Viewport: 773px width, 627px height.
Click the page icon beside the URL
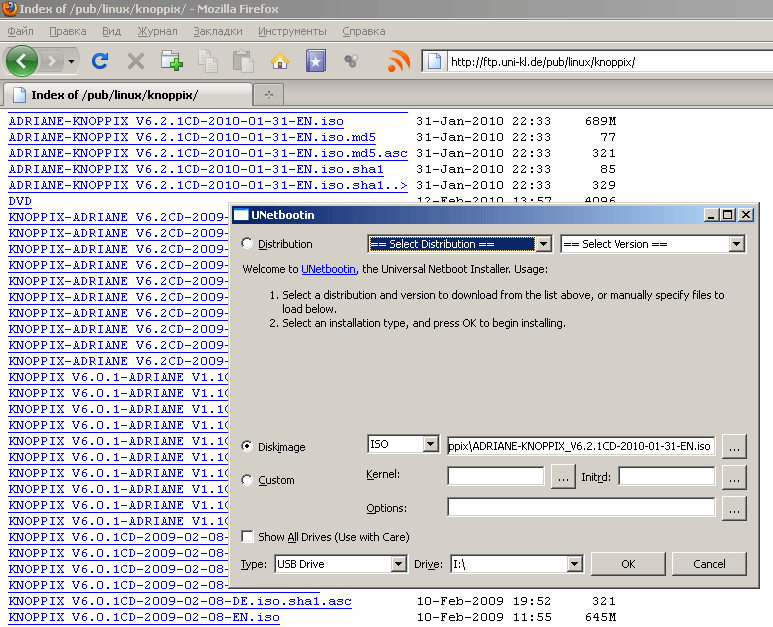[x=434, y=62]
